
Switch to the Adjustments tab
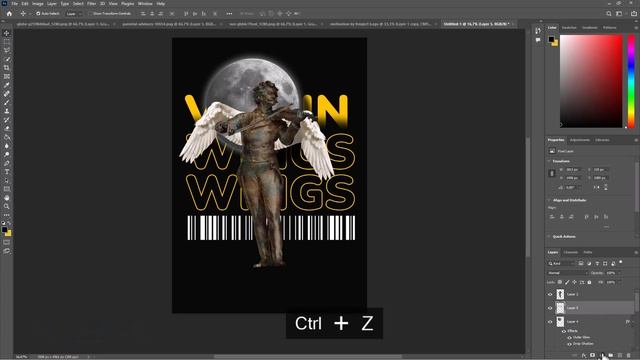pos(580,140)
